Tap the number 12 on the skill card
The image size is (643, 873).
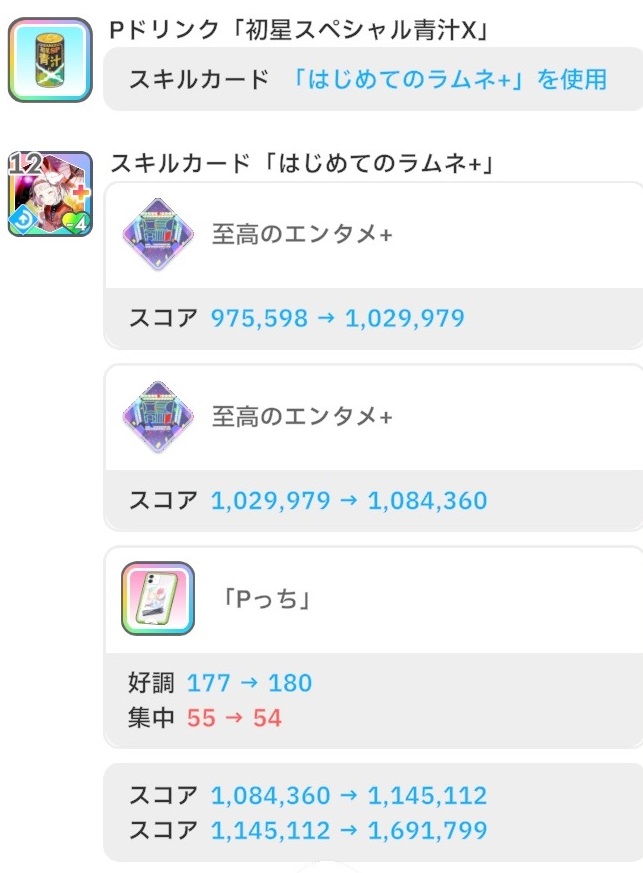coord(24,164)
